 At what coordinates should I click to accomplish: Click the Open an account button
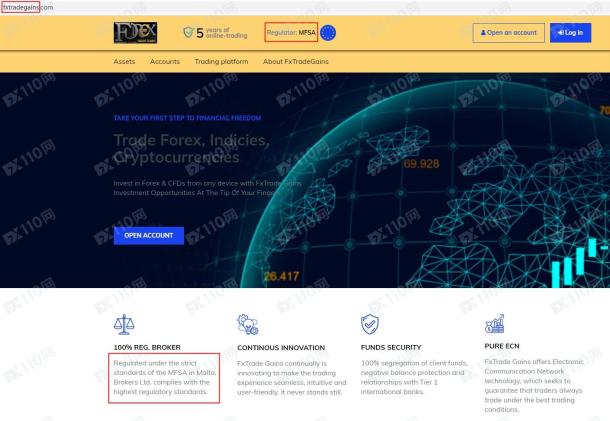pyautogui.click(x=508, y=33)
